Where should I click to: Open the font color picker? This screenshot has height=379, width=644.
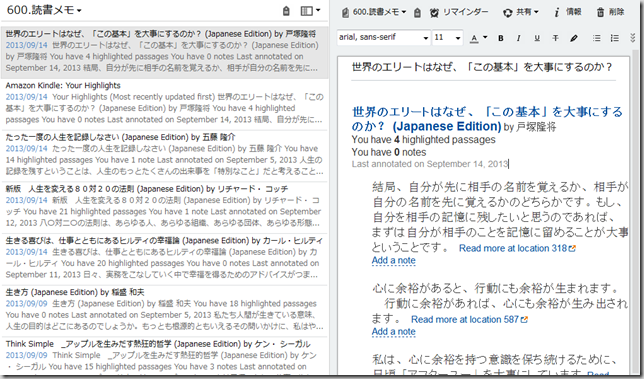pyautogui.click(x=478, y=38)
